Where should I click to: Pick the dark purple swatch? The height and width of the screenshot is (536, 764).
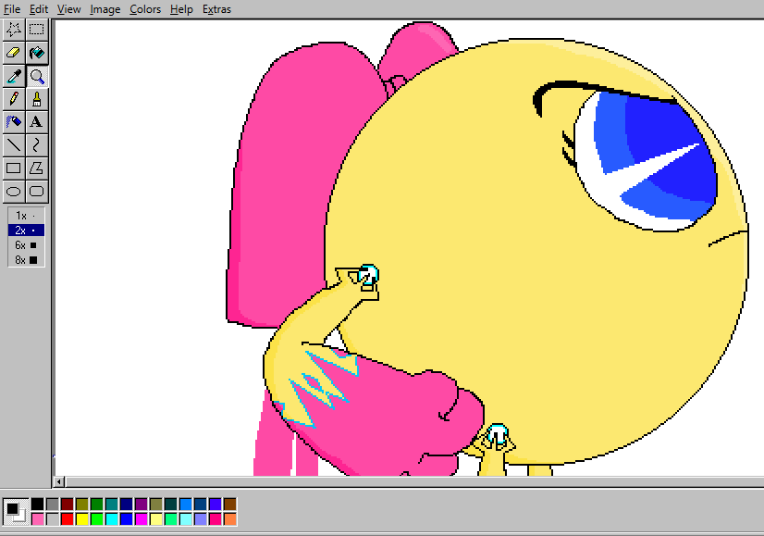pyautogui.click(x=141, y=504)
